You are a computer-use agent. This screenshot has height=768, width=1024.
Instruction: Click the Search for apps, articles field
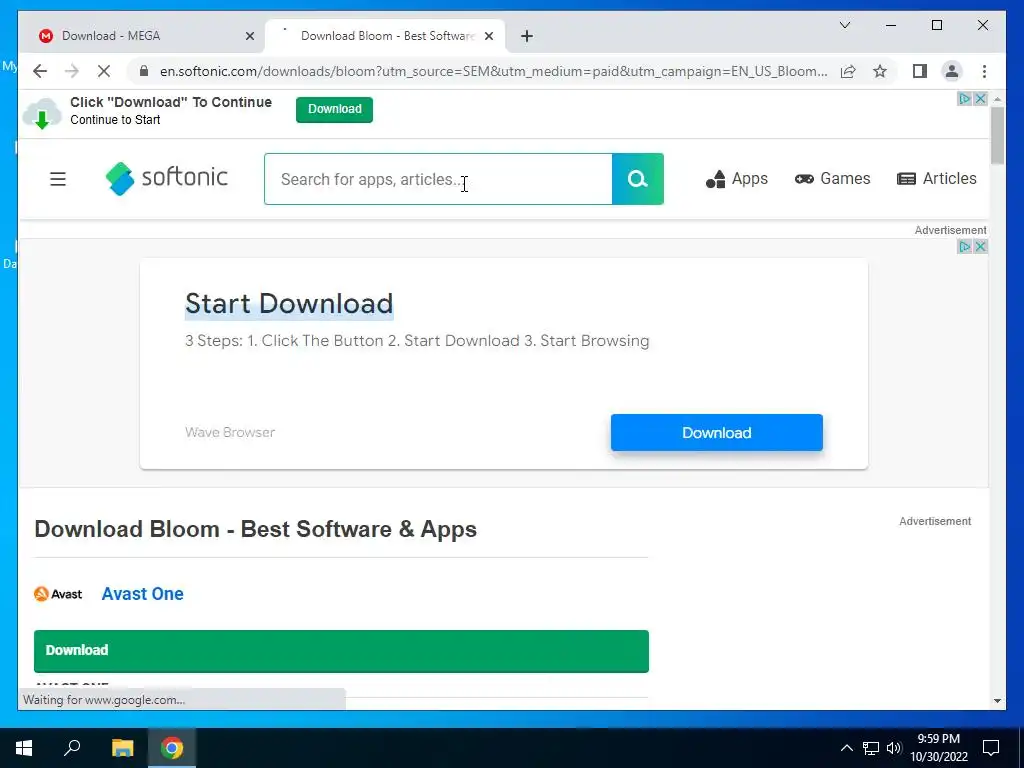[438, 179]
